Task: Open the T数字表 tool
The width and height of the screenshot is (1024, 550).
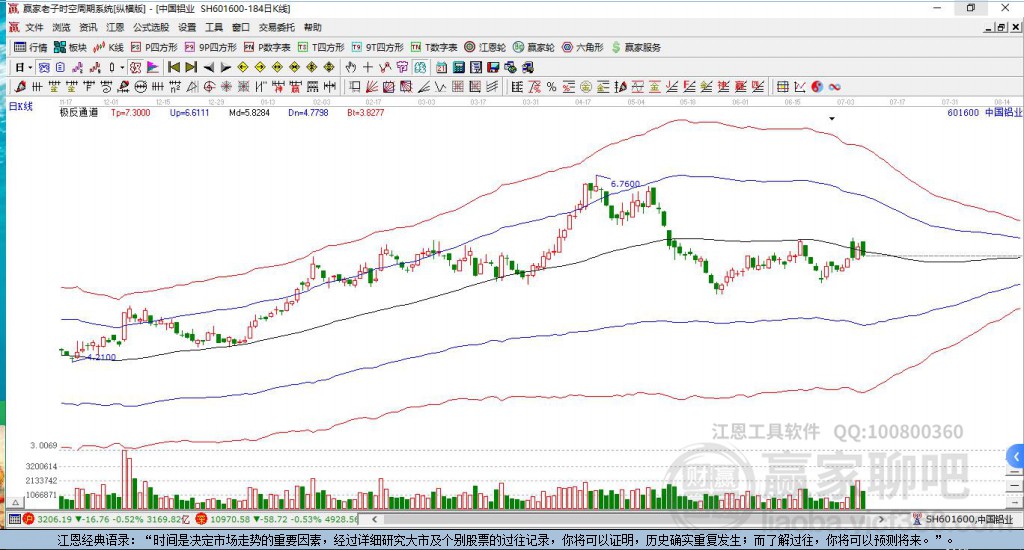Action: tap(434, 48)
